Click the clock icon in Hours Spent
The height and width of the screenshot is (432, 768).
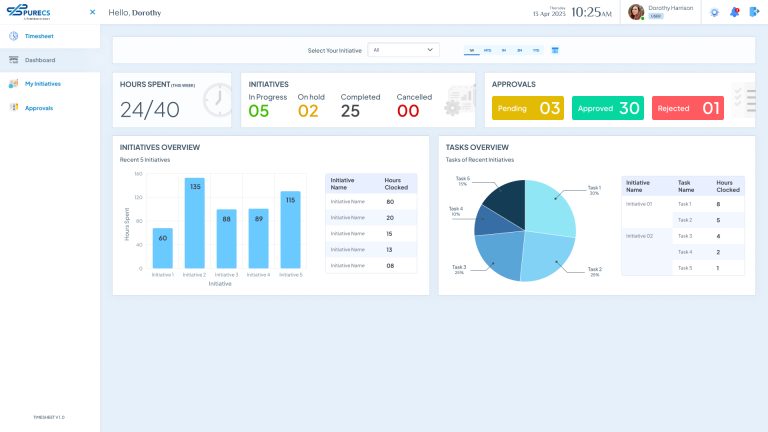[216, 100]
